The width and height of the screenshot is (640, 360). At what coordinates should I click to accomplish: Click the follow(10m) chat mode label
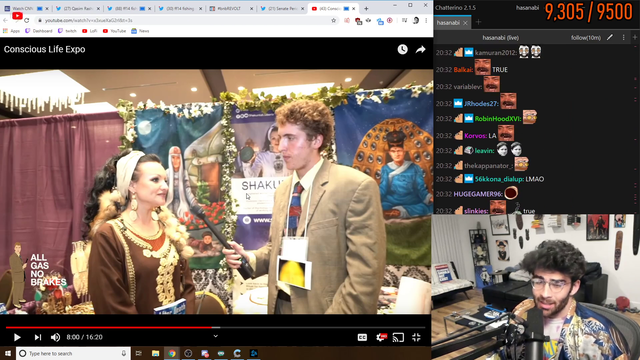pos(586,38)
